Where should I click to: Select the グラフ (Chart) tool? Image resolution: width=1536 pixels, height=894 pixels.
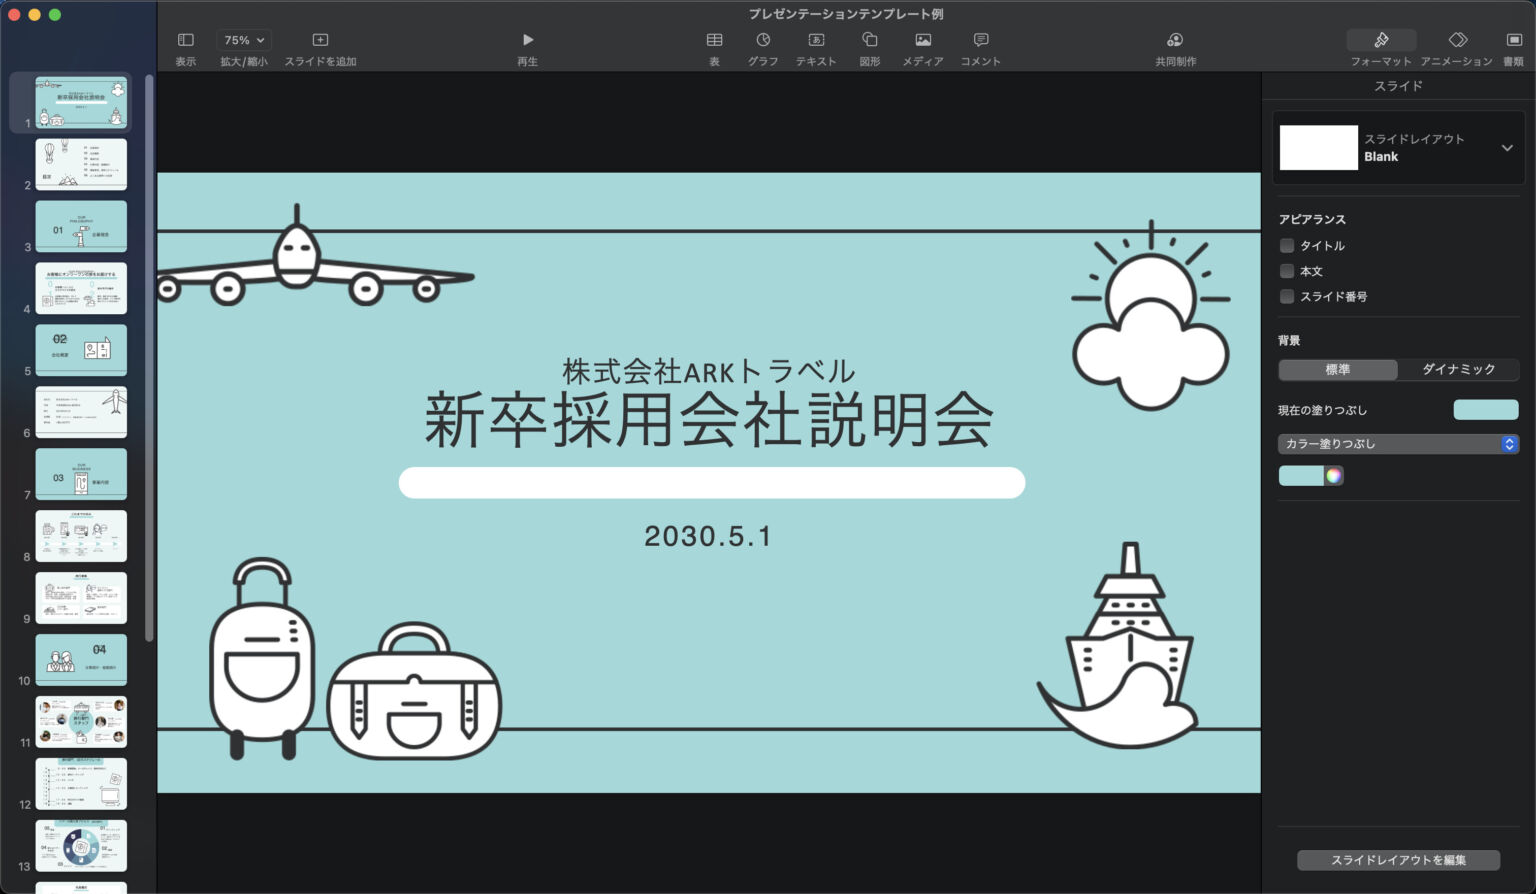(762, 45)
